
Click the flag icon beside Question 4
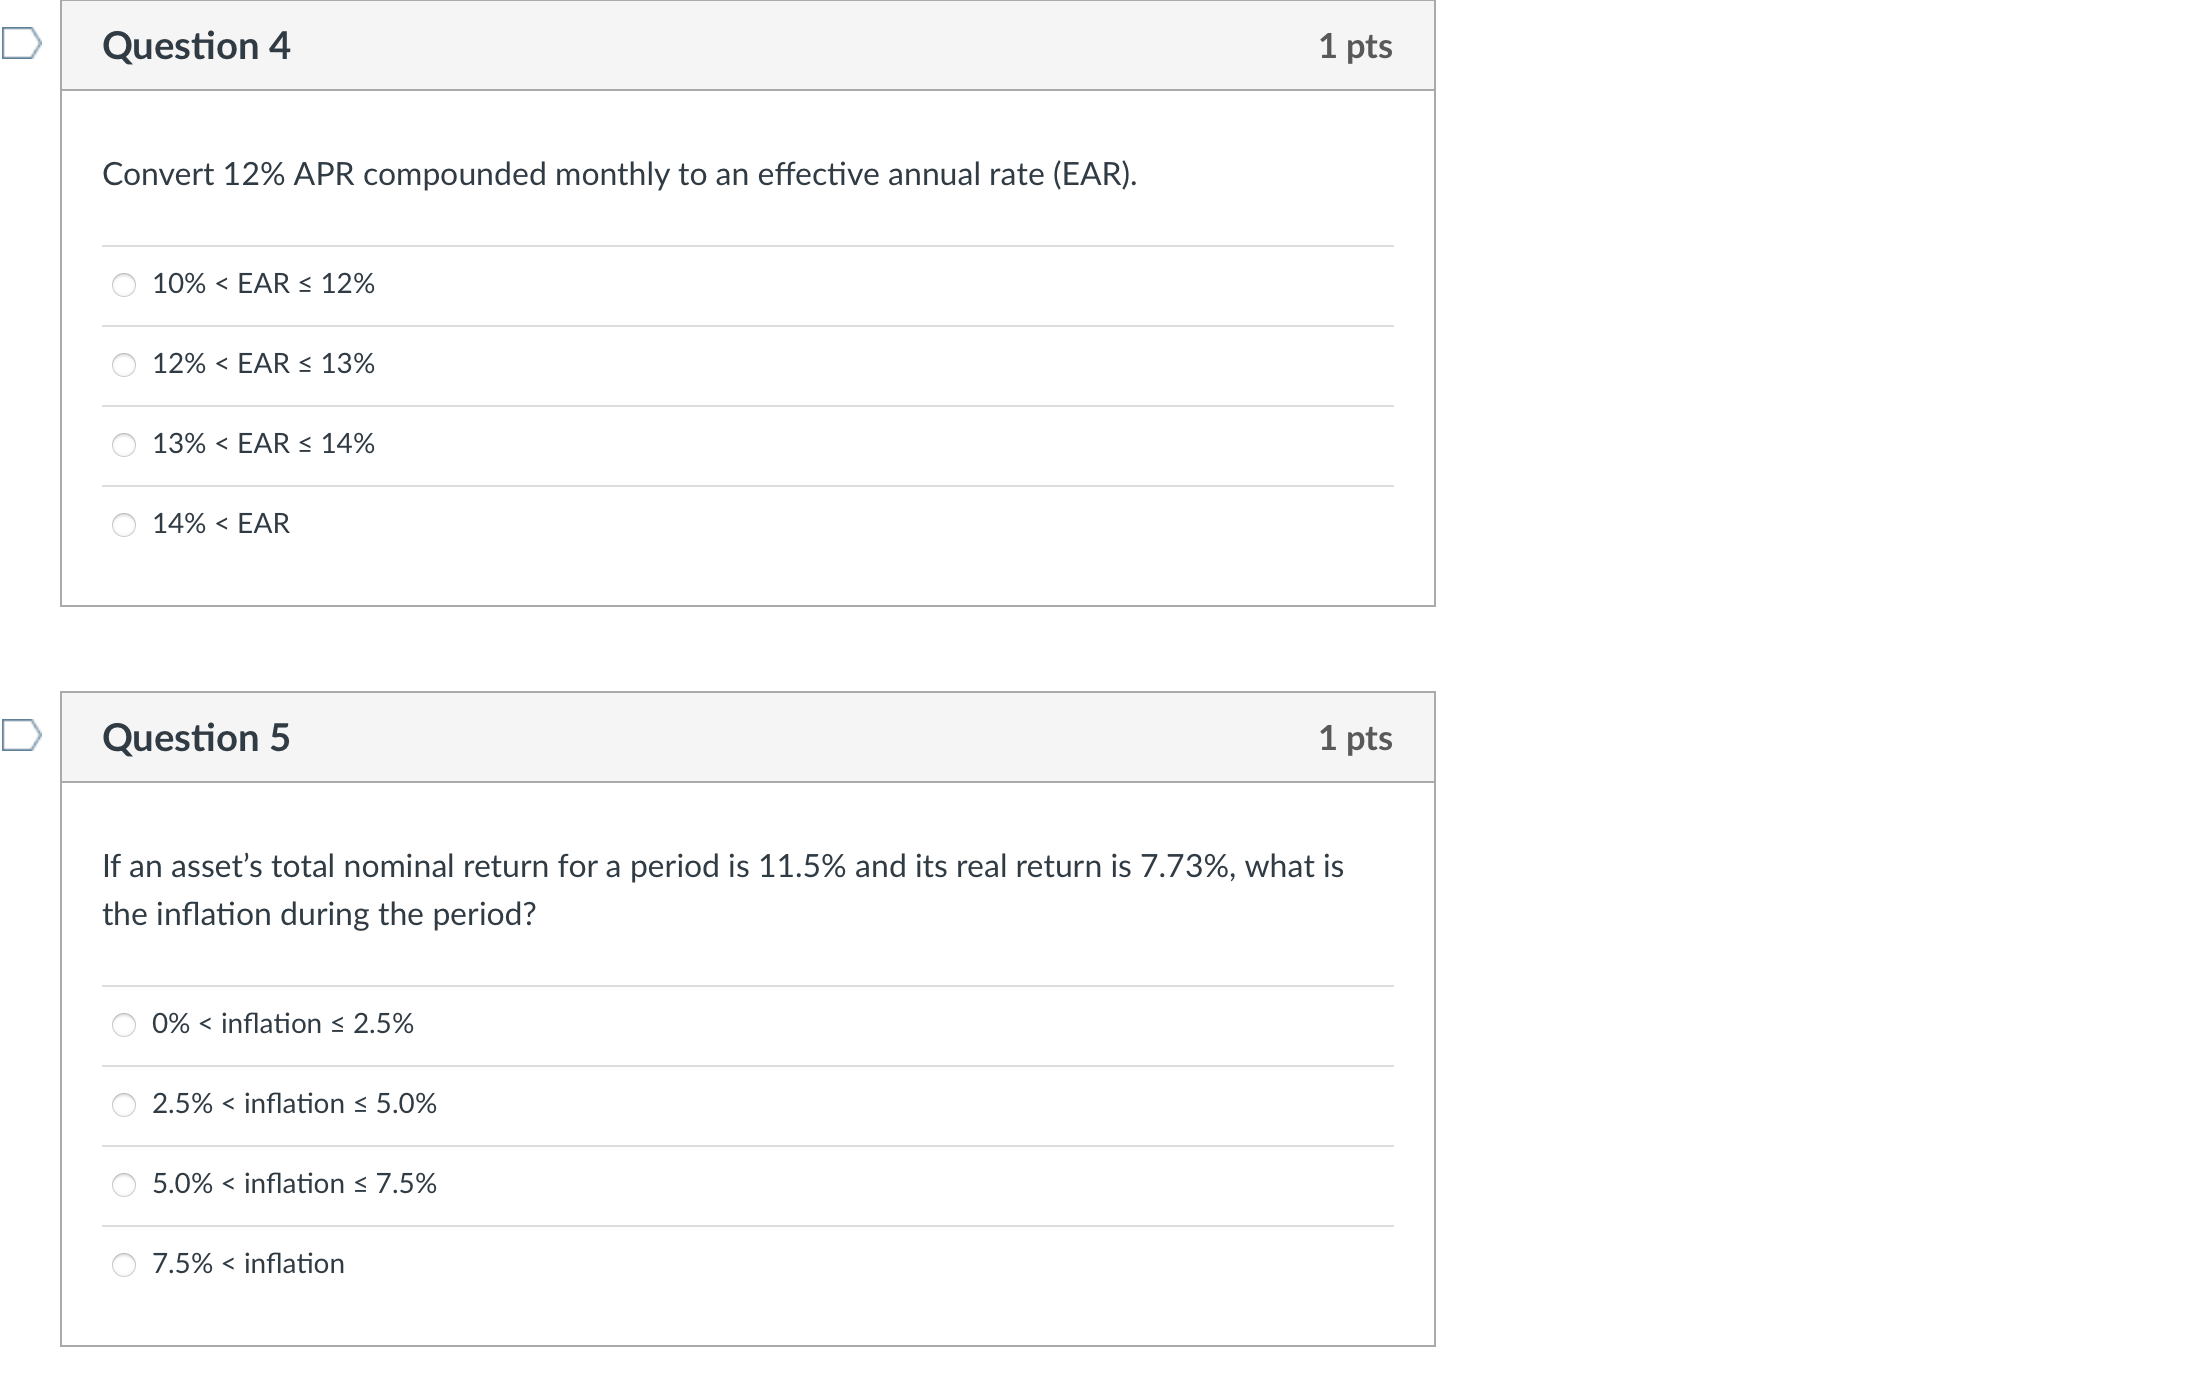20,45
